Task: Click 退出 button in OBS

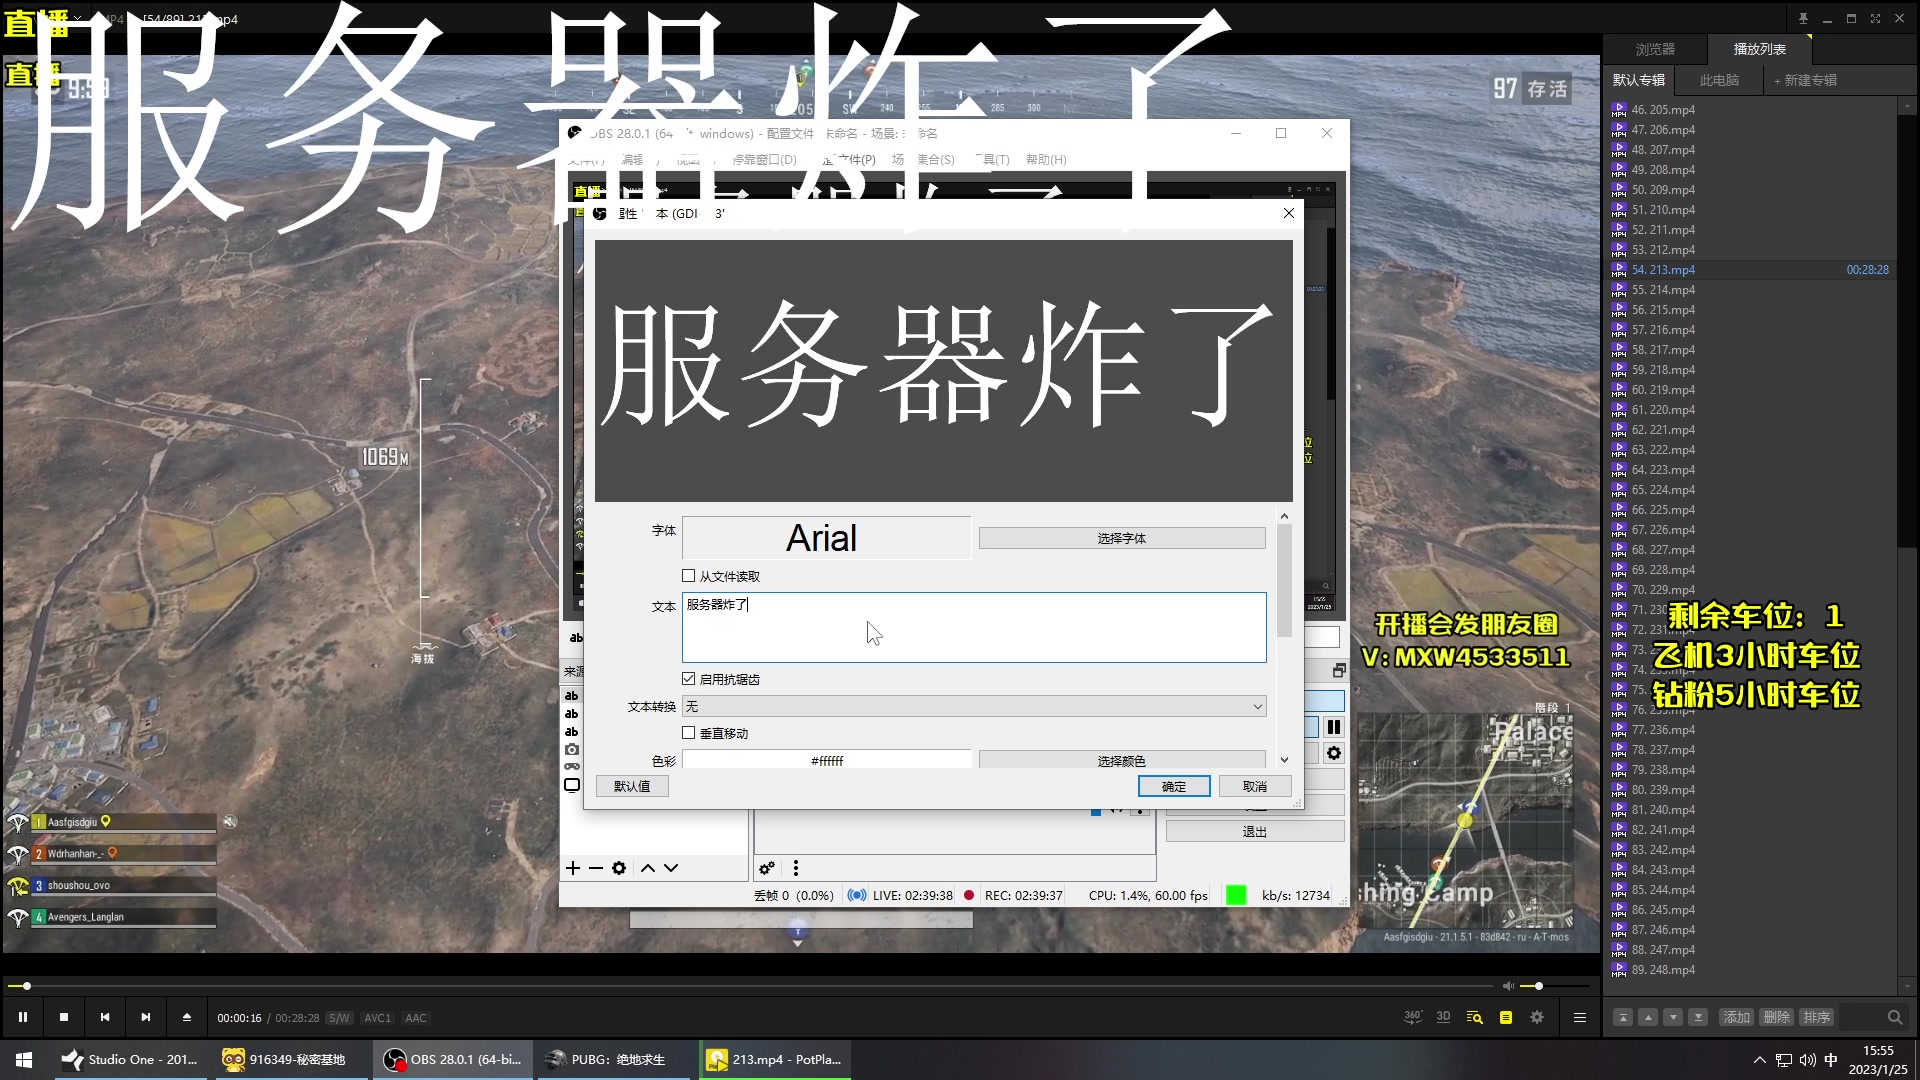Action: [1255, 831]
